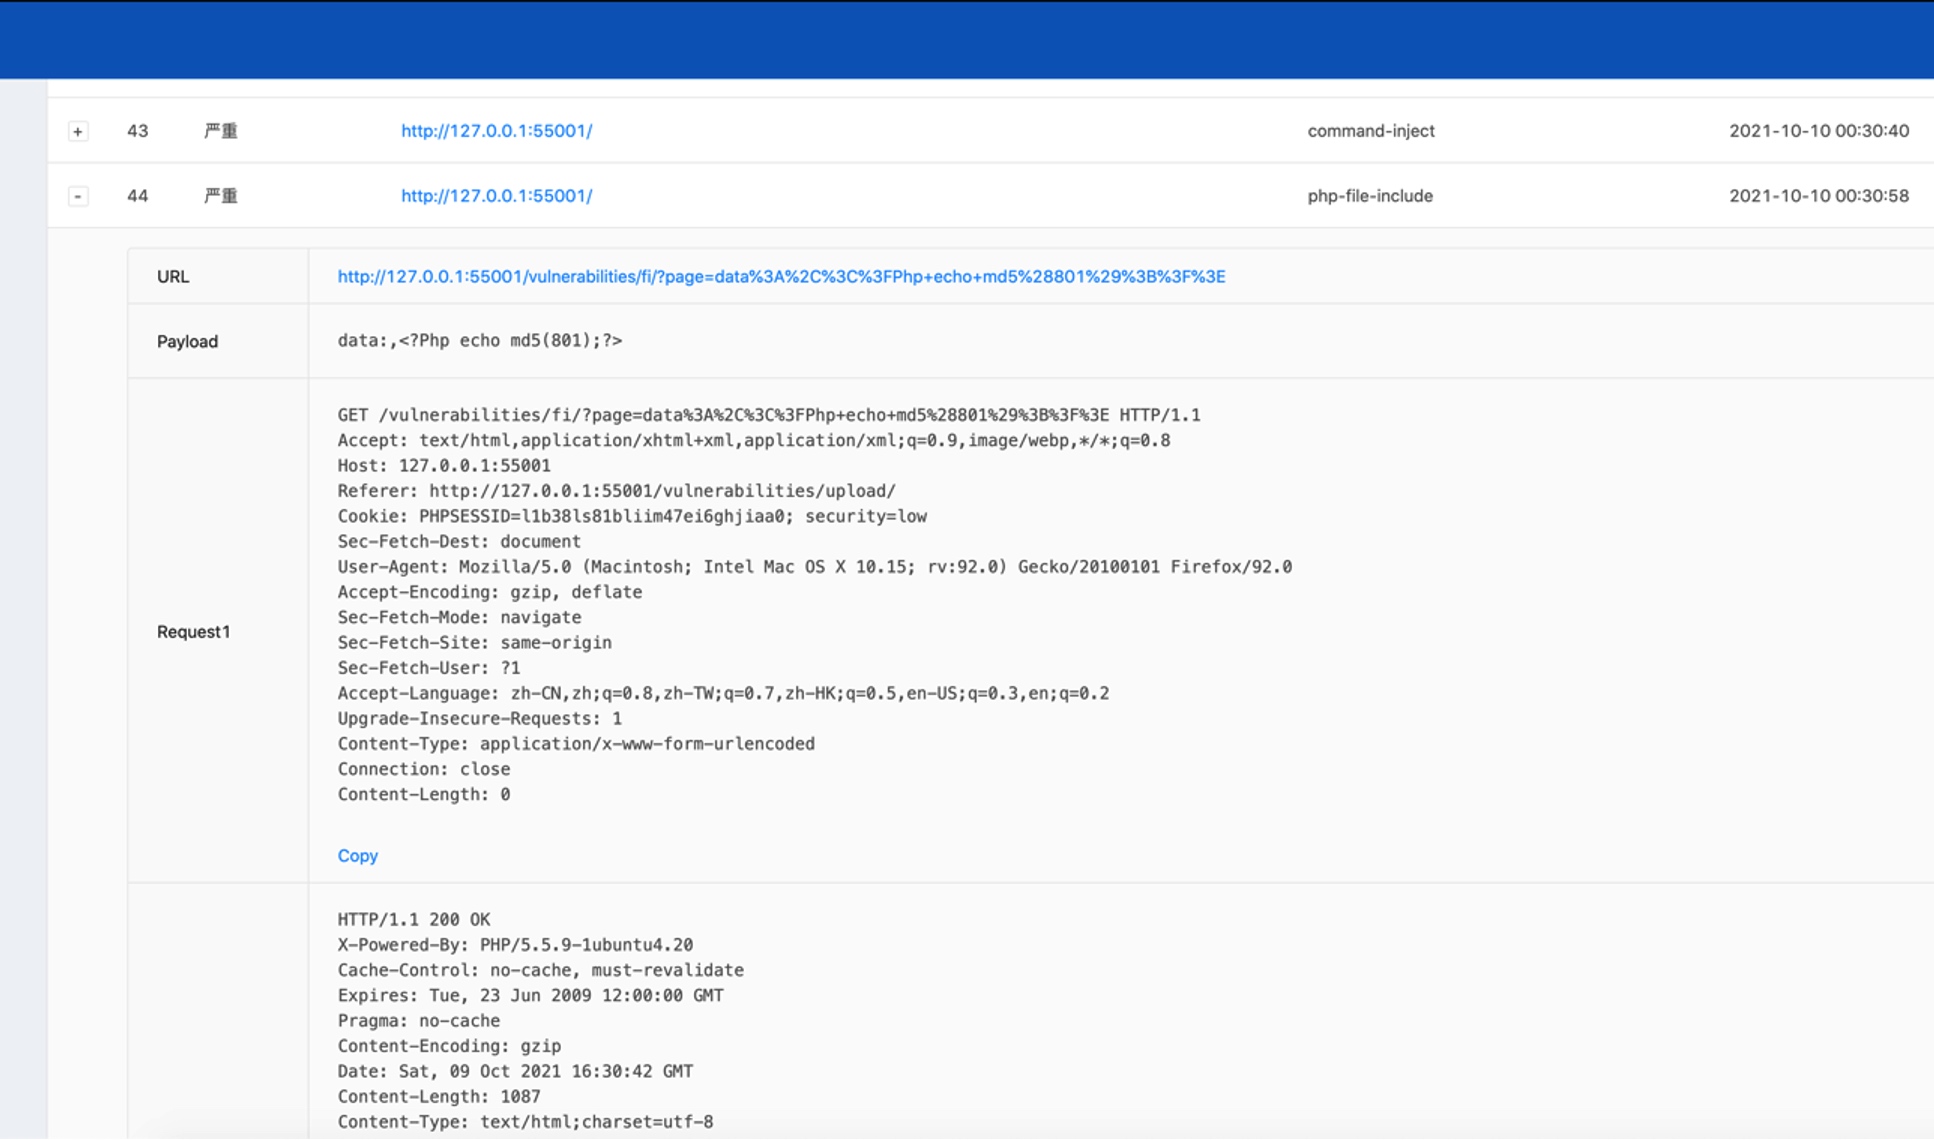1934x1140 pixels.
Task: Click Copy under Request1 headers
Action: 357,856
